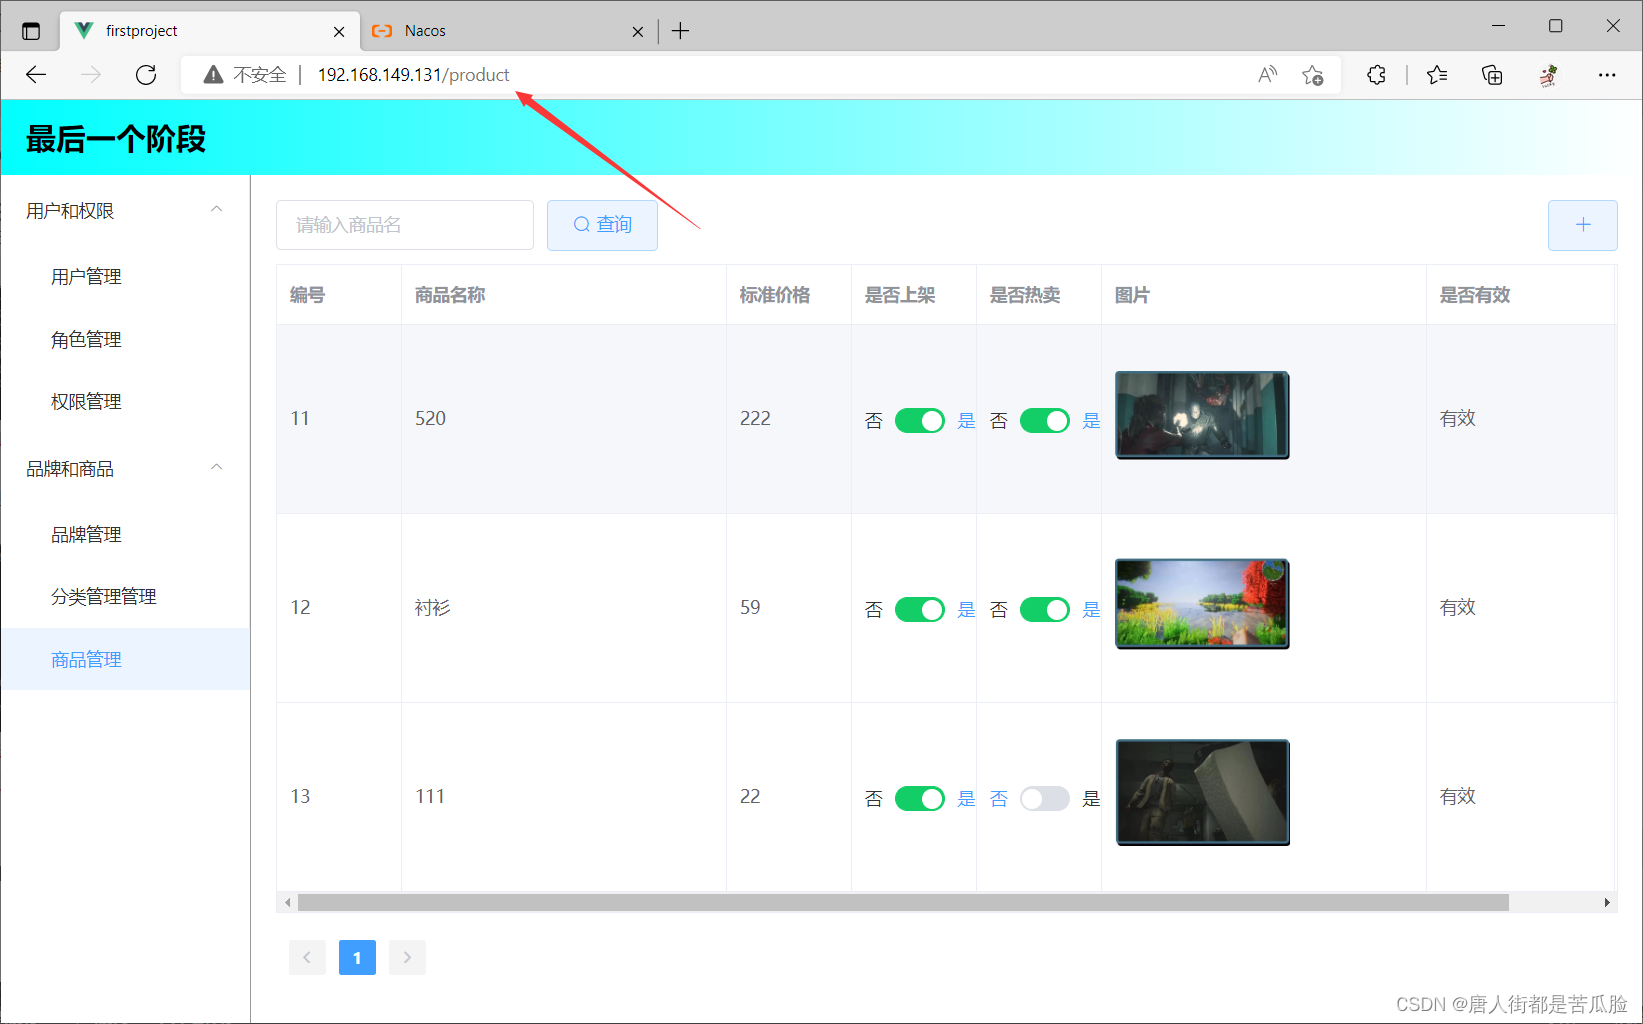1643x1024 pixels.
Task: Click the add product plus button
Action: pyautogui.click(x=1583, y=225)
